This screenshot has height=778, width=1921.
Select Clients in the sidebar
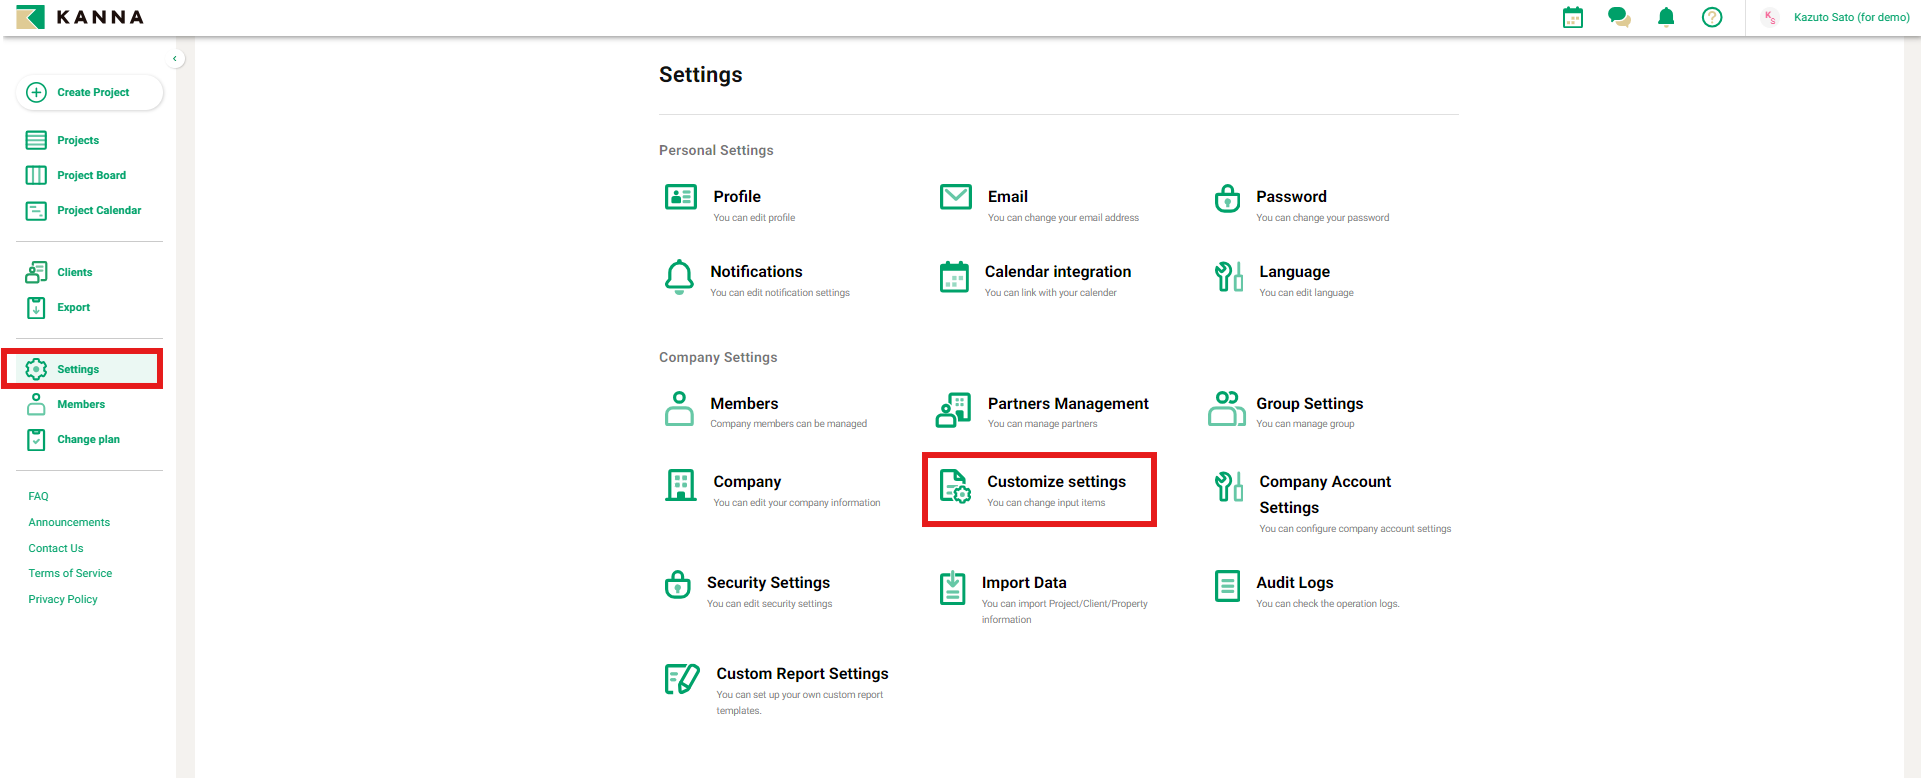(x=74, y=272)
